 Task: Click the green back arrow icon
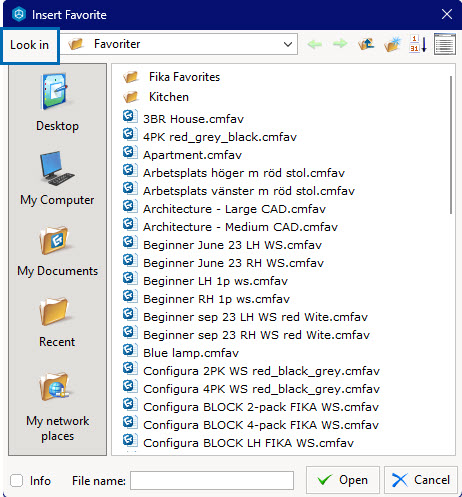coord(314,44)
